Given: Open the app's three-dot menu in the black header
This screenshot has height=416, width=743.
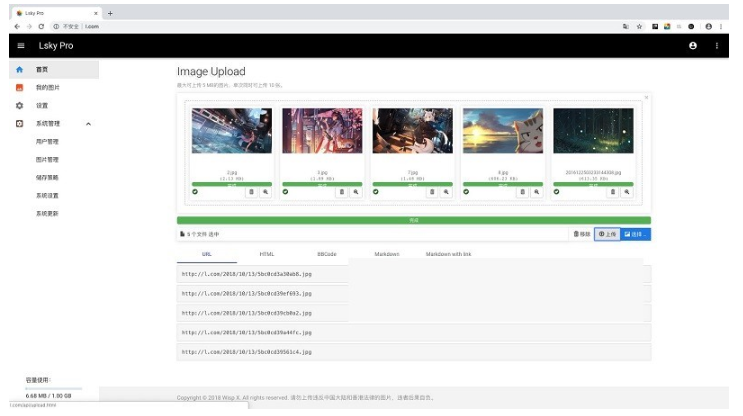Looking at the screenshot, I should pyautogui.click(x=717, y=46).
